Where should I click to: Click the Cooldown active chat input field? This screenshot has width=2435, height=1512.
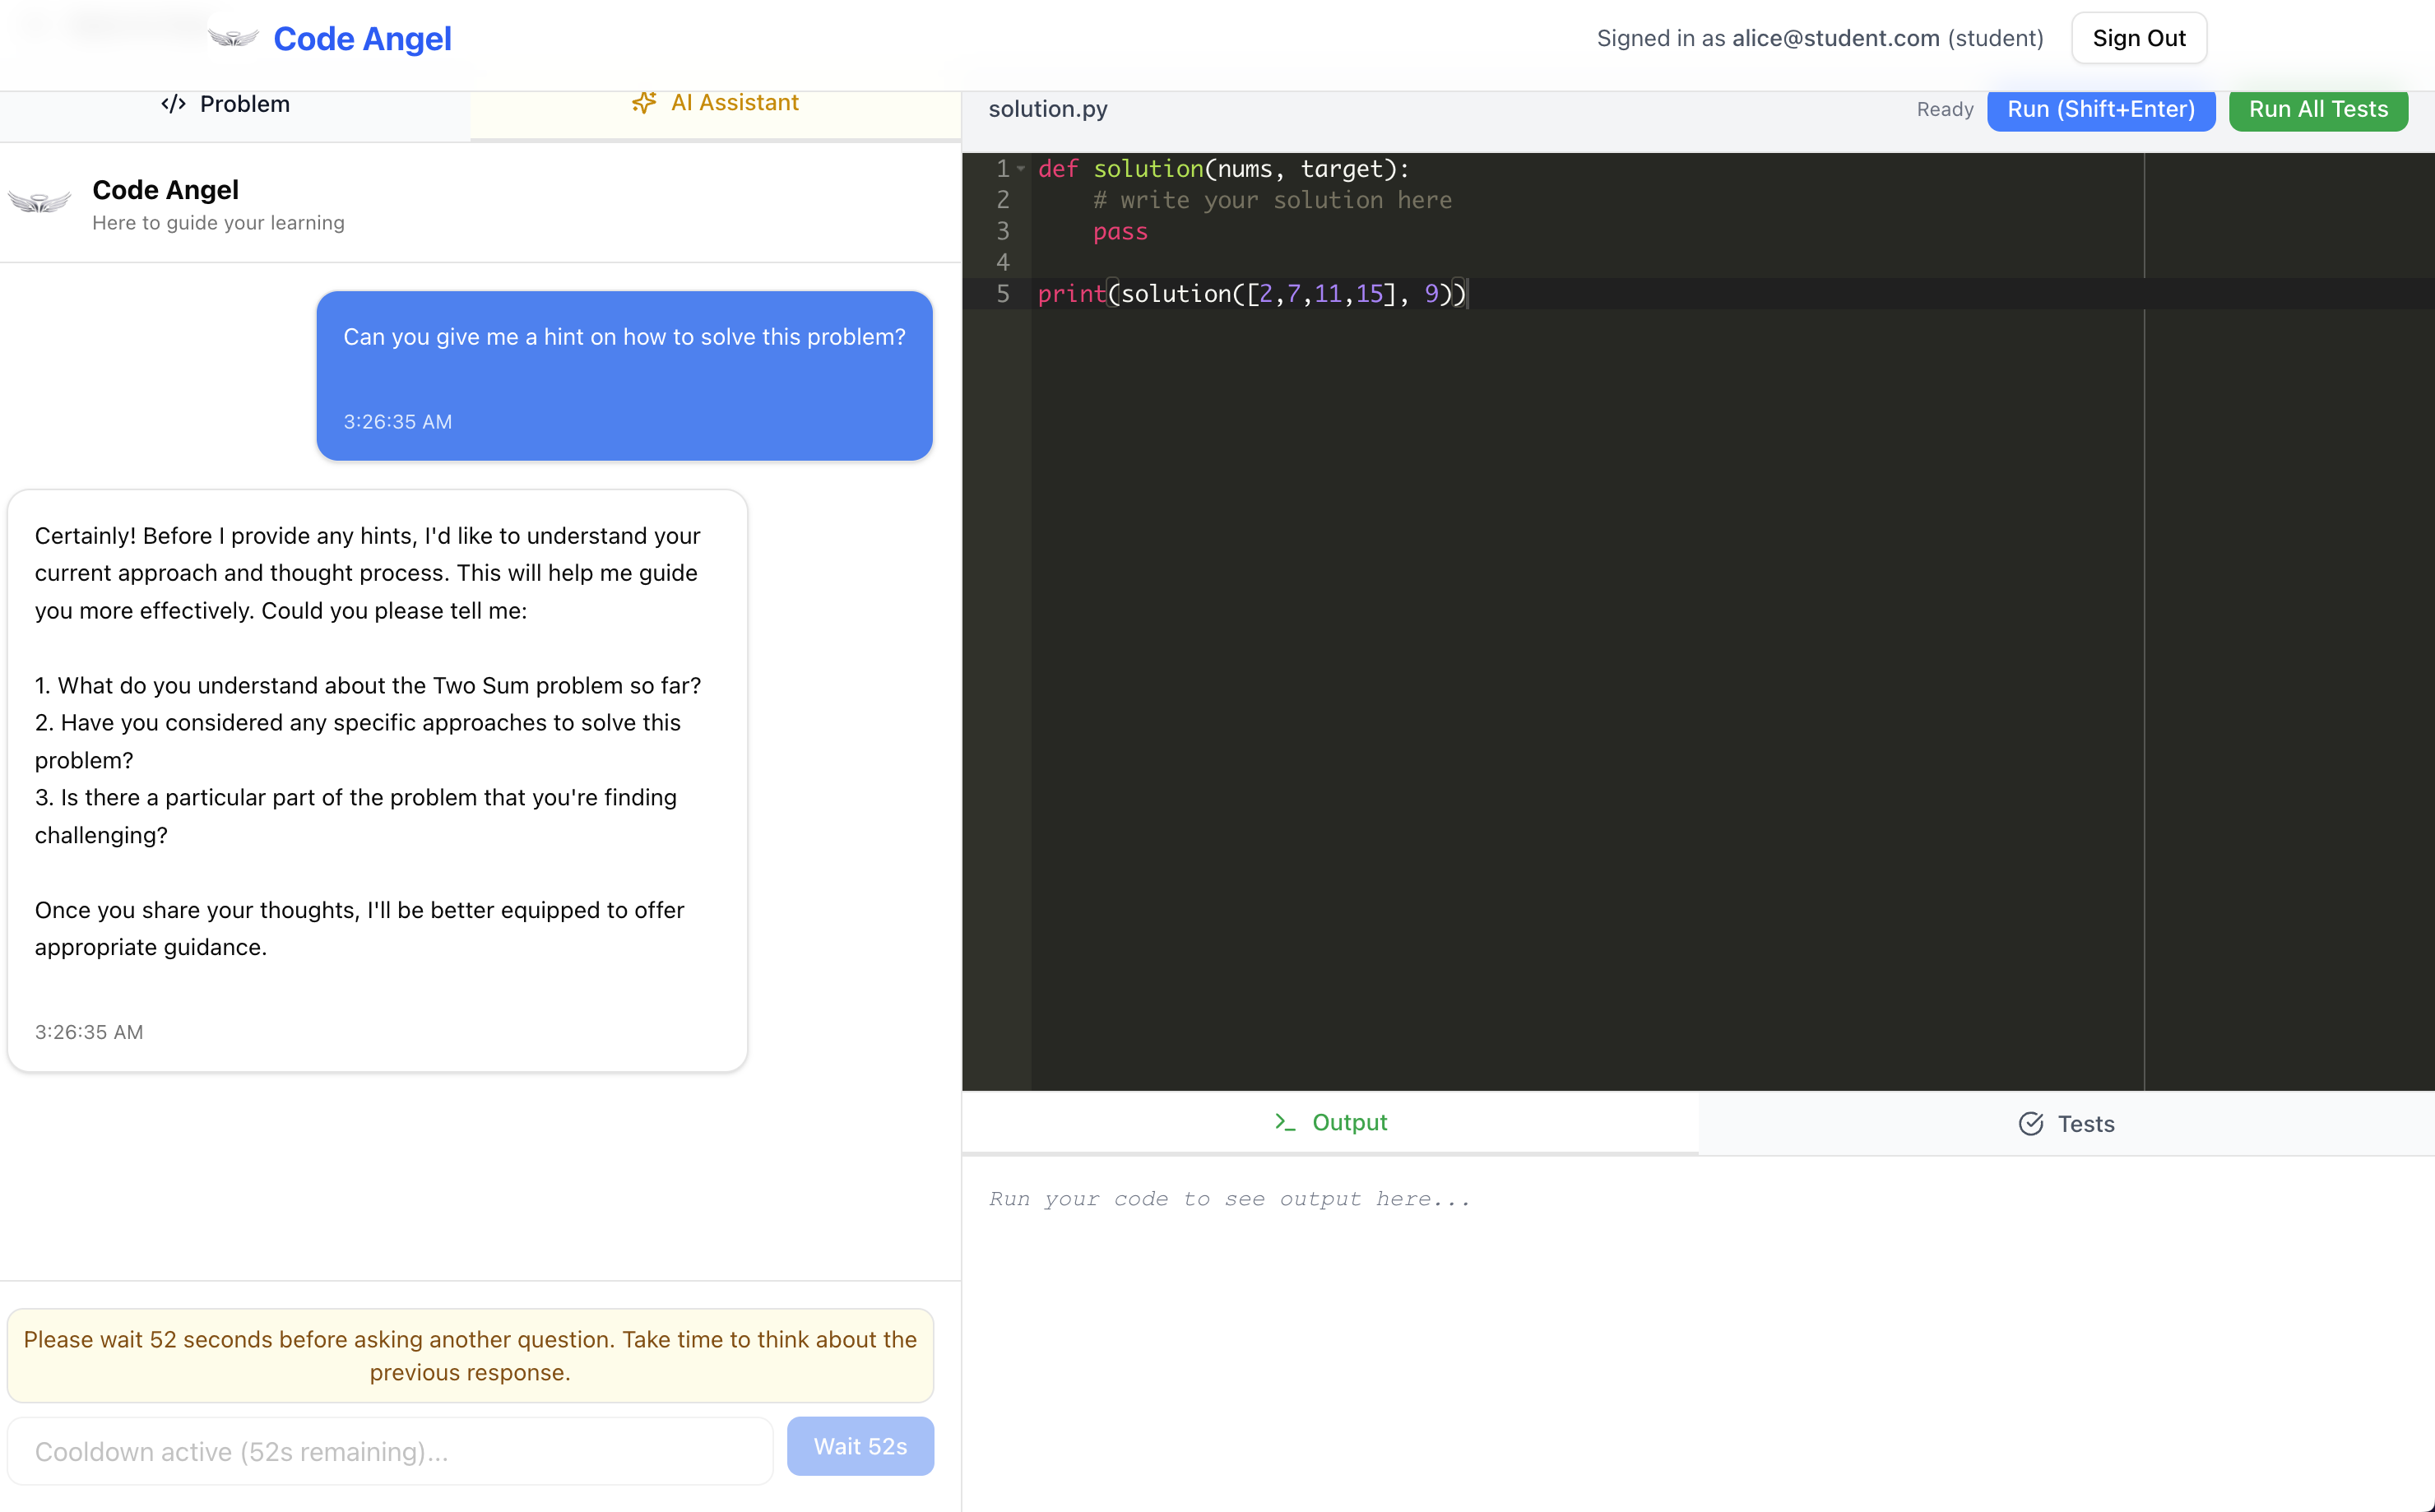pos(390,1451)
